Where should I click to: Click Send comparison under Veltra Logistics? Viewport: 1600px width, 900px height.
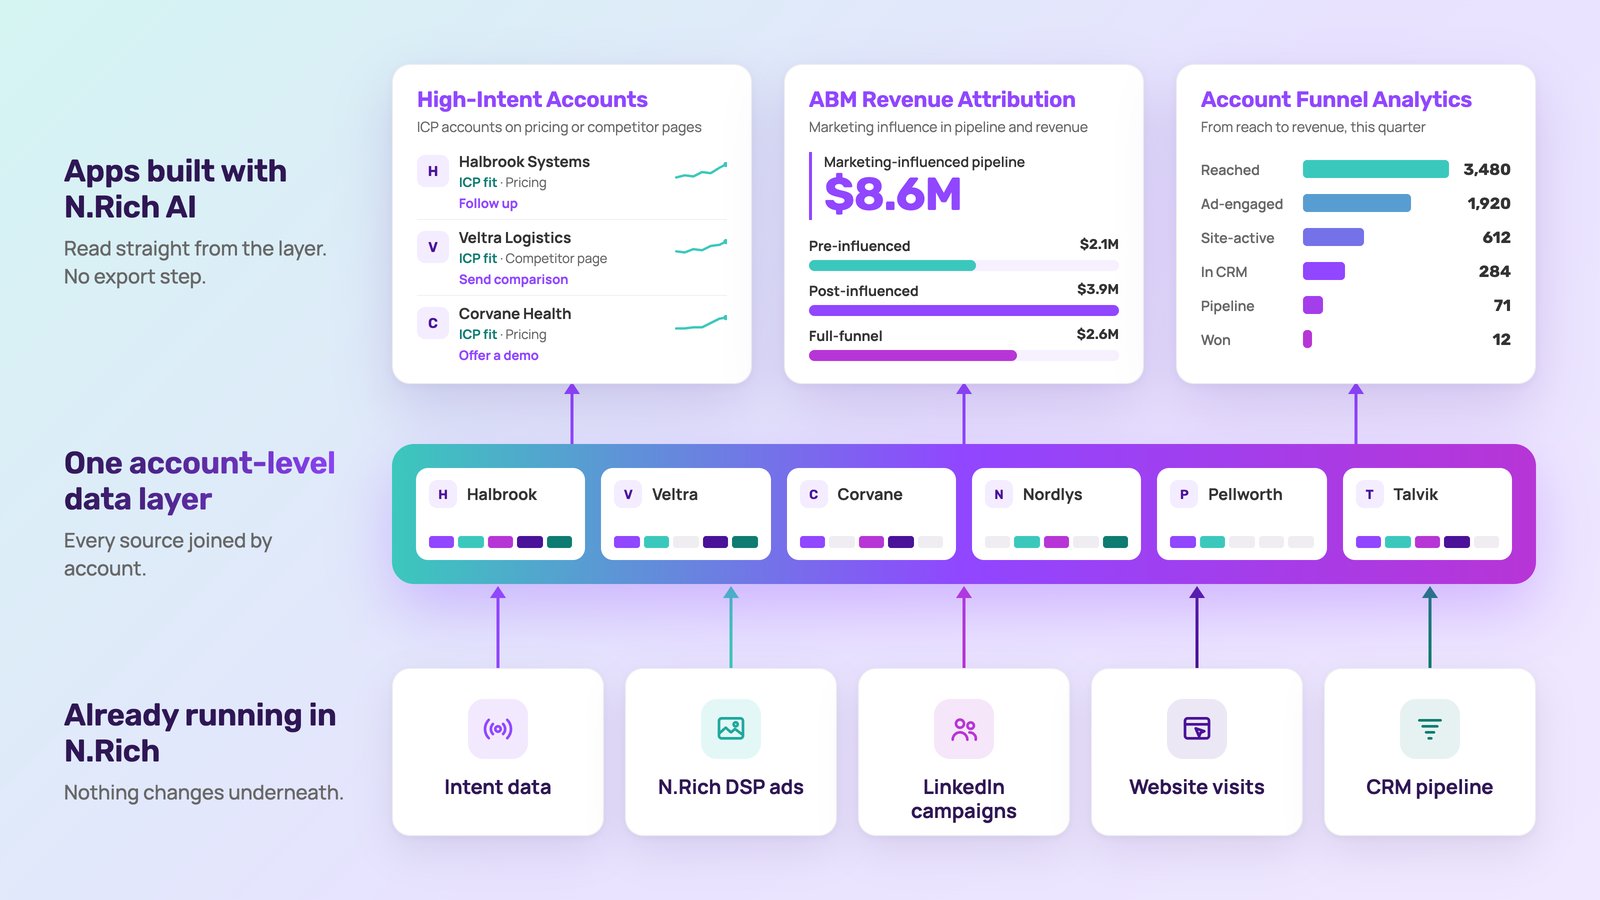pos(513,280)
